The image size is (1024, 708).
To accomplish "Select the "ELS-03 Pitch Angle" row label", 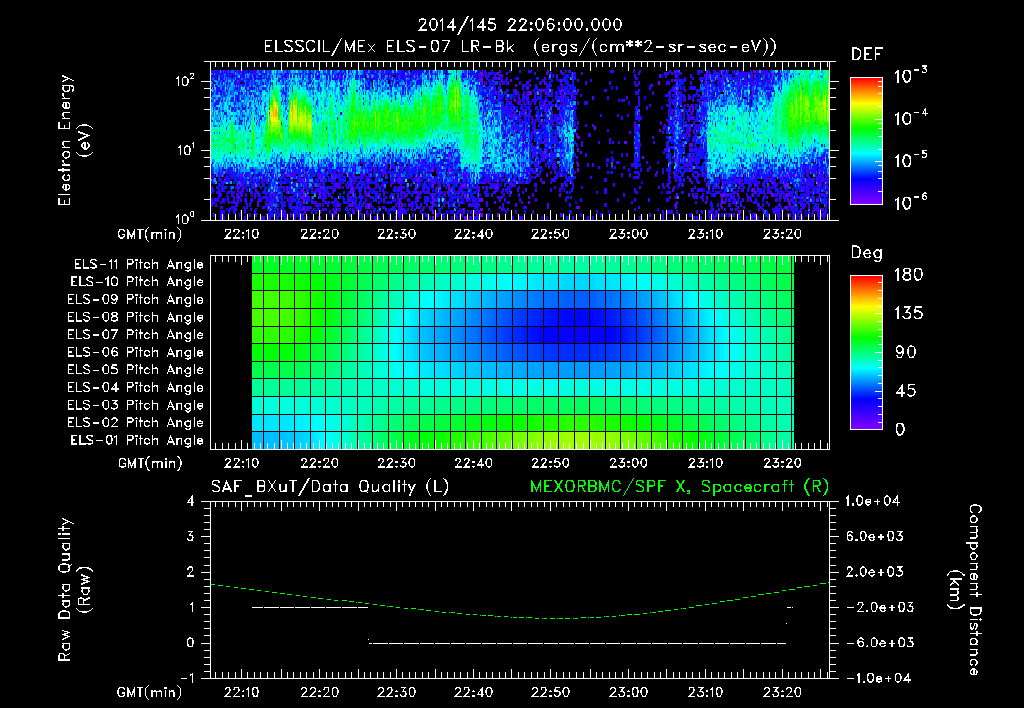I will 136,405.
